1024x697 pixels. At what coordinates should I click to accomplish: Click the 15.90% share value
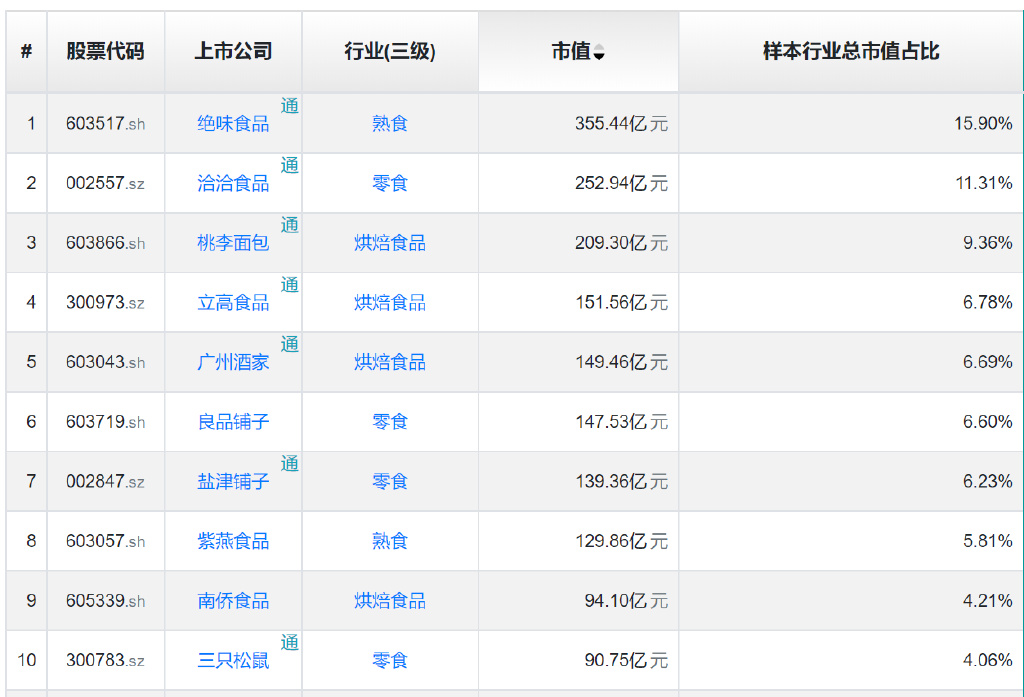pyautogui.click(x=983, y=123)
